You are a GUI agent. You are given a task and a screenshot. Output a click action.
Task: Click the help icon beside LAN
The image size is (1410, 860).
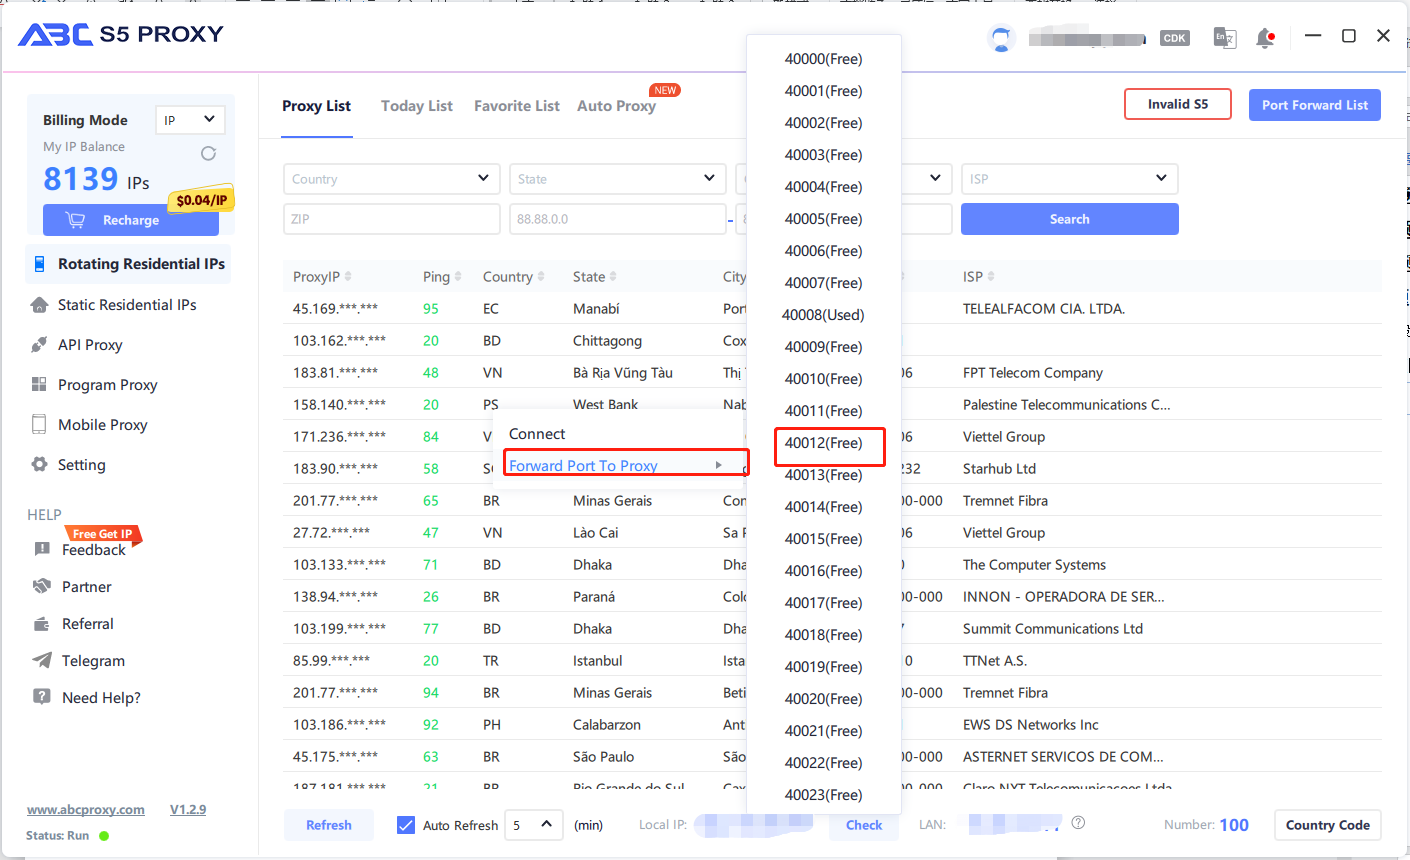pyautogui.click(x=1078, y=823)
